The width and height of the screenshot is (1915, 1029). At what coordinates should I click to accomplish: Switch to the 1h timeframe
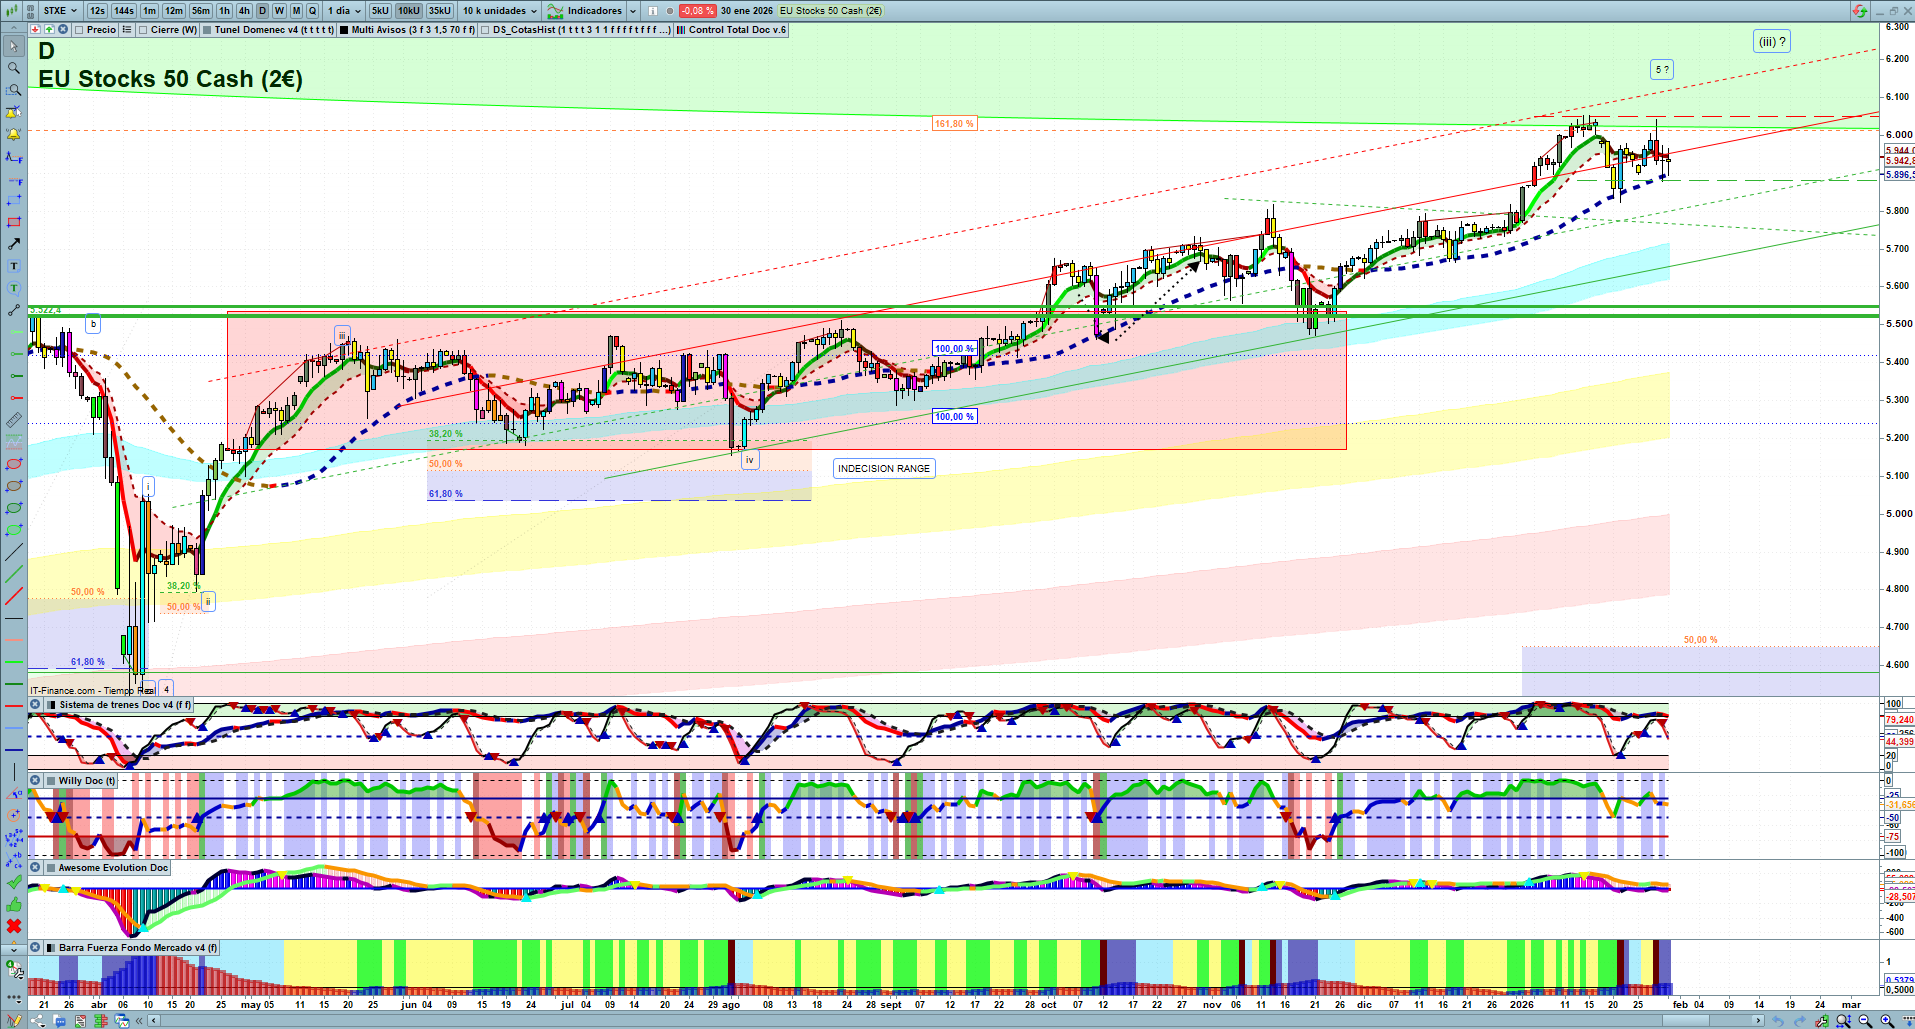click(224, 11)
